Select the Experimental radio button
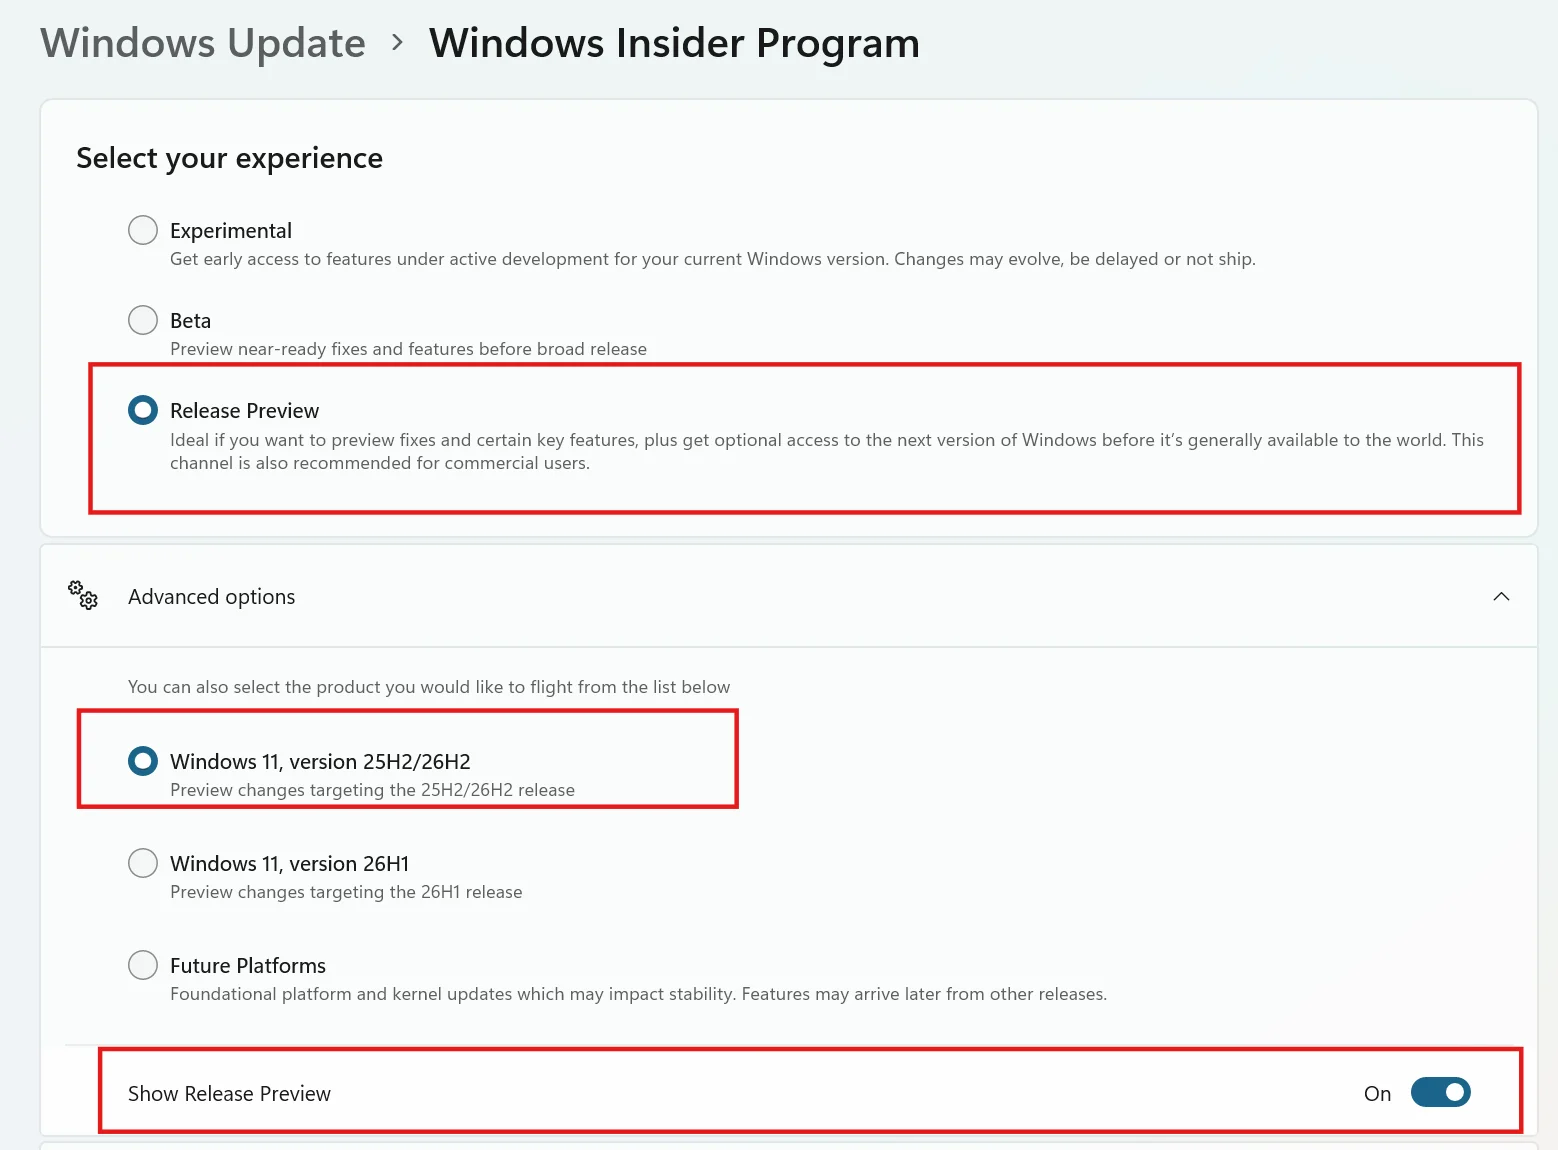 [x=143, y=230]
